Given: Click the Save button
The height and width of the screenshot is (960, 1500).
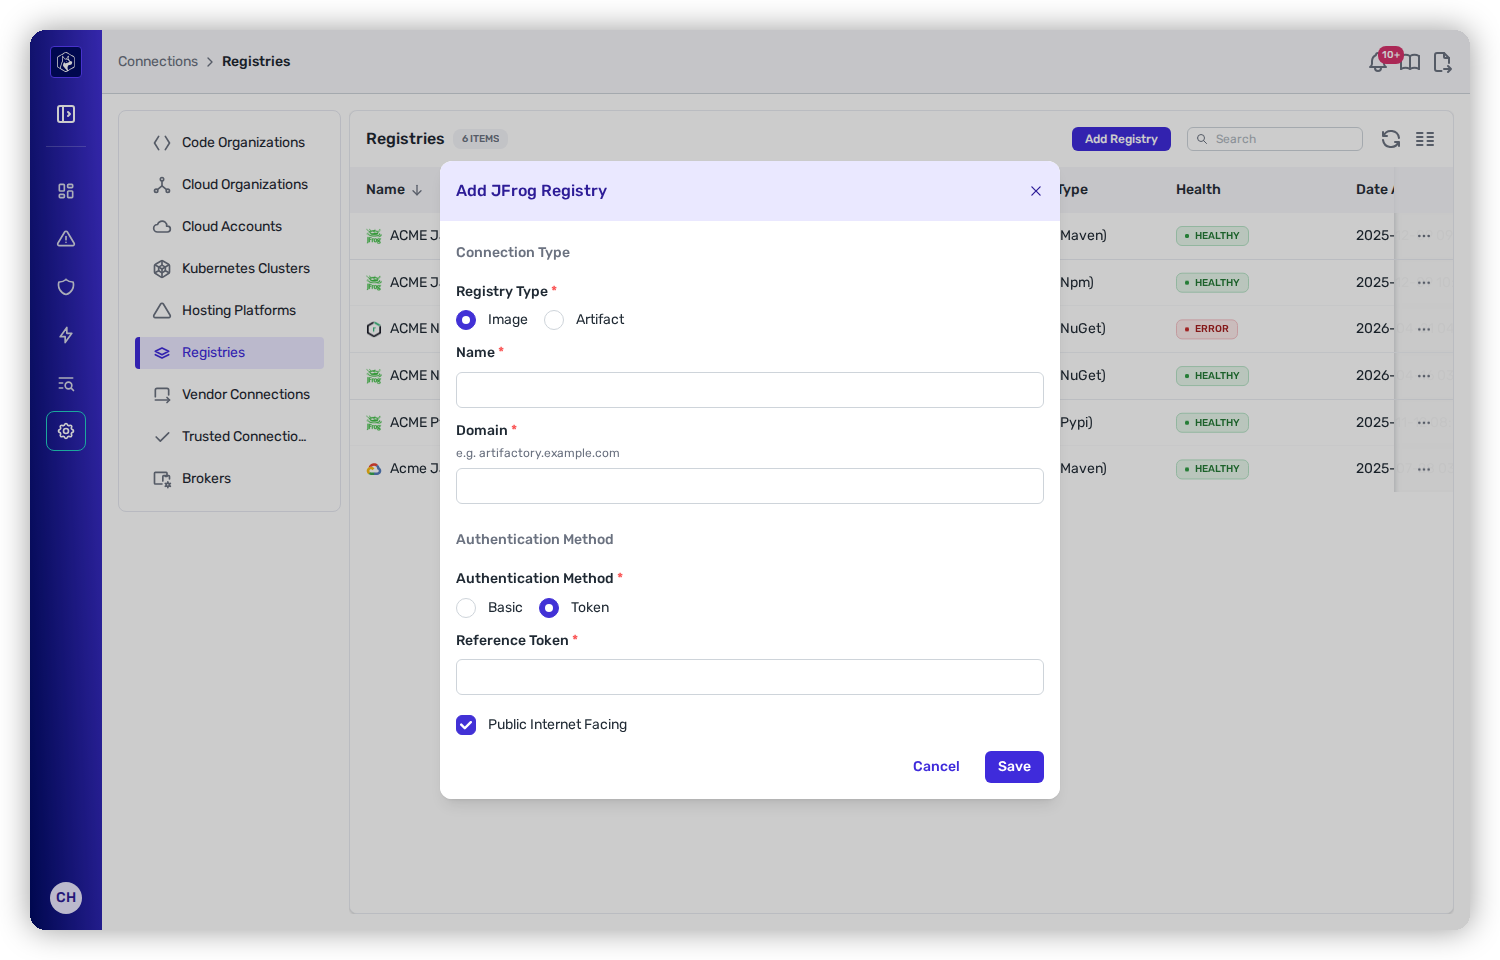Looking at the screenshot, I should pyautogui.click(x=1014, y=767).
